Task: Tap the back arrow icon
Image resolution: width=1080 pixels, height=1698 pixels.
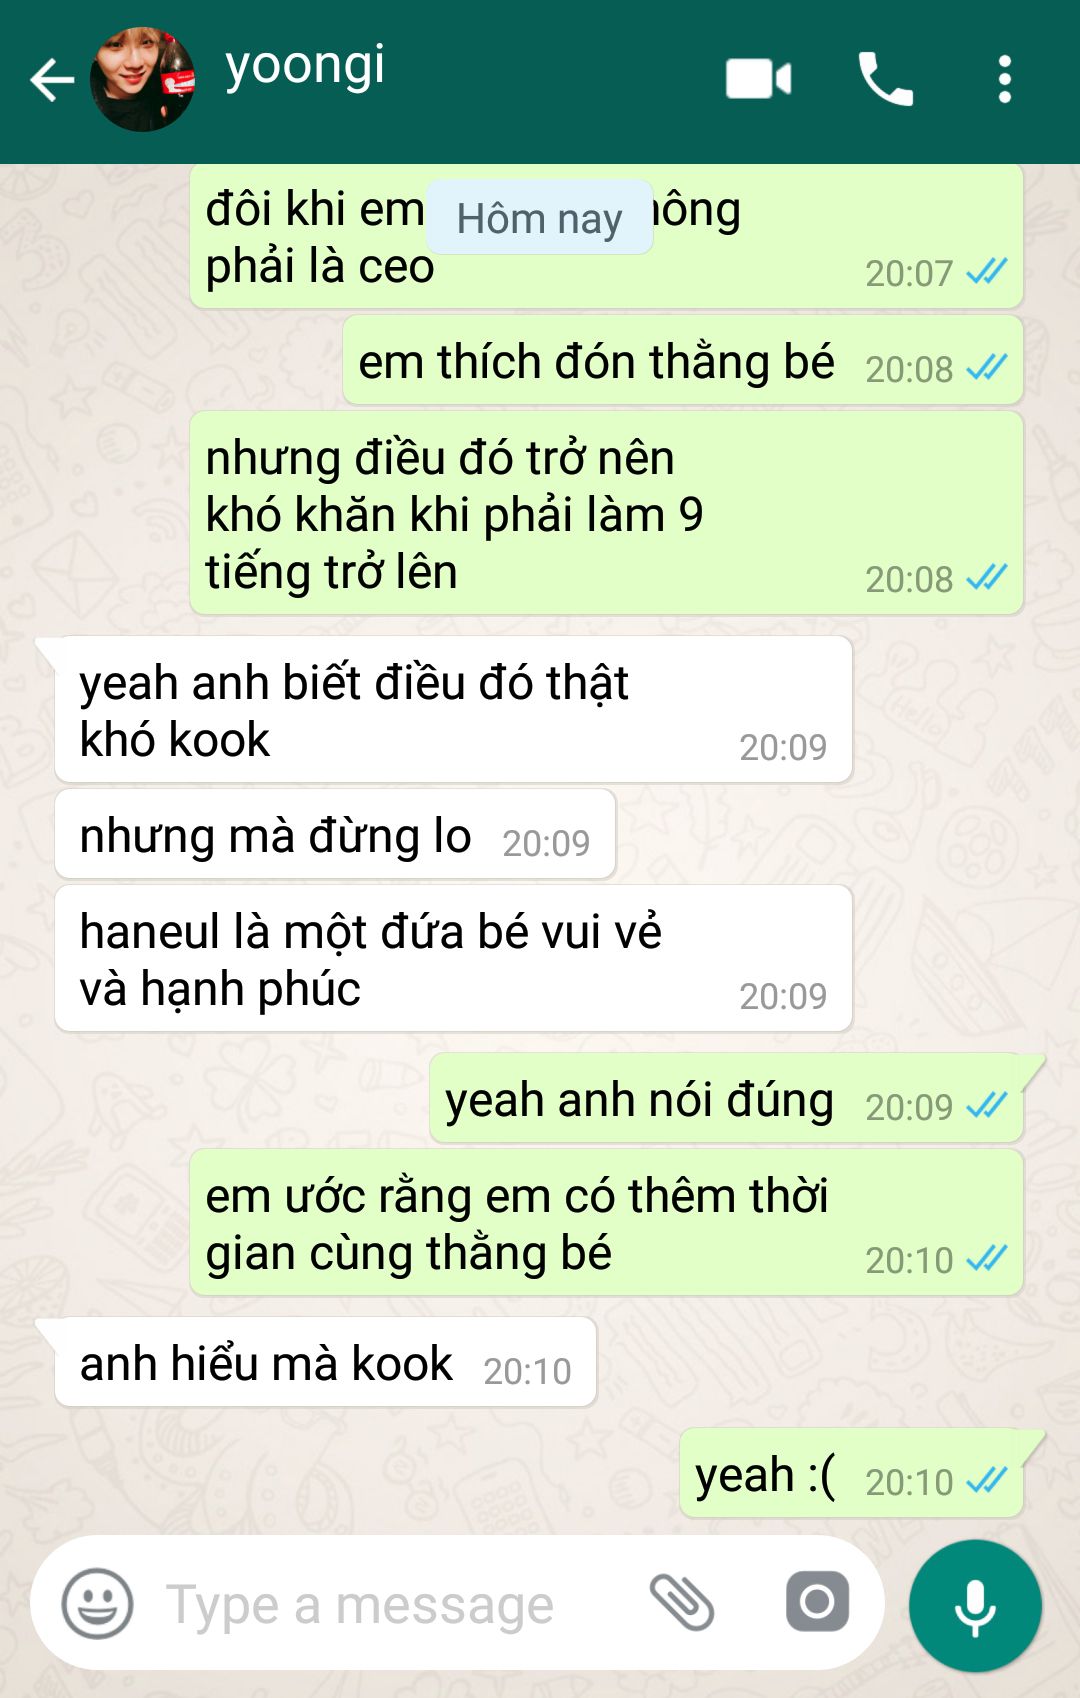Action: tap(52, 80)
